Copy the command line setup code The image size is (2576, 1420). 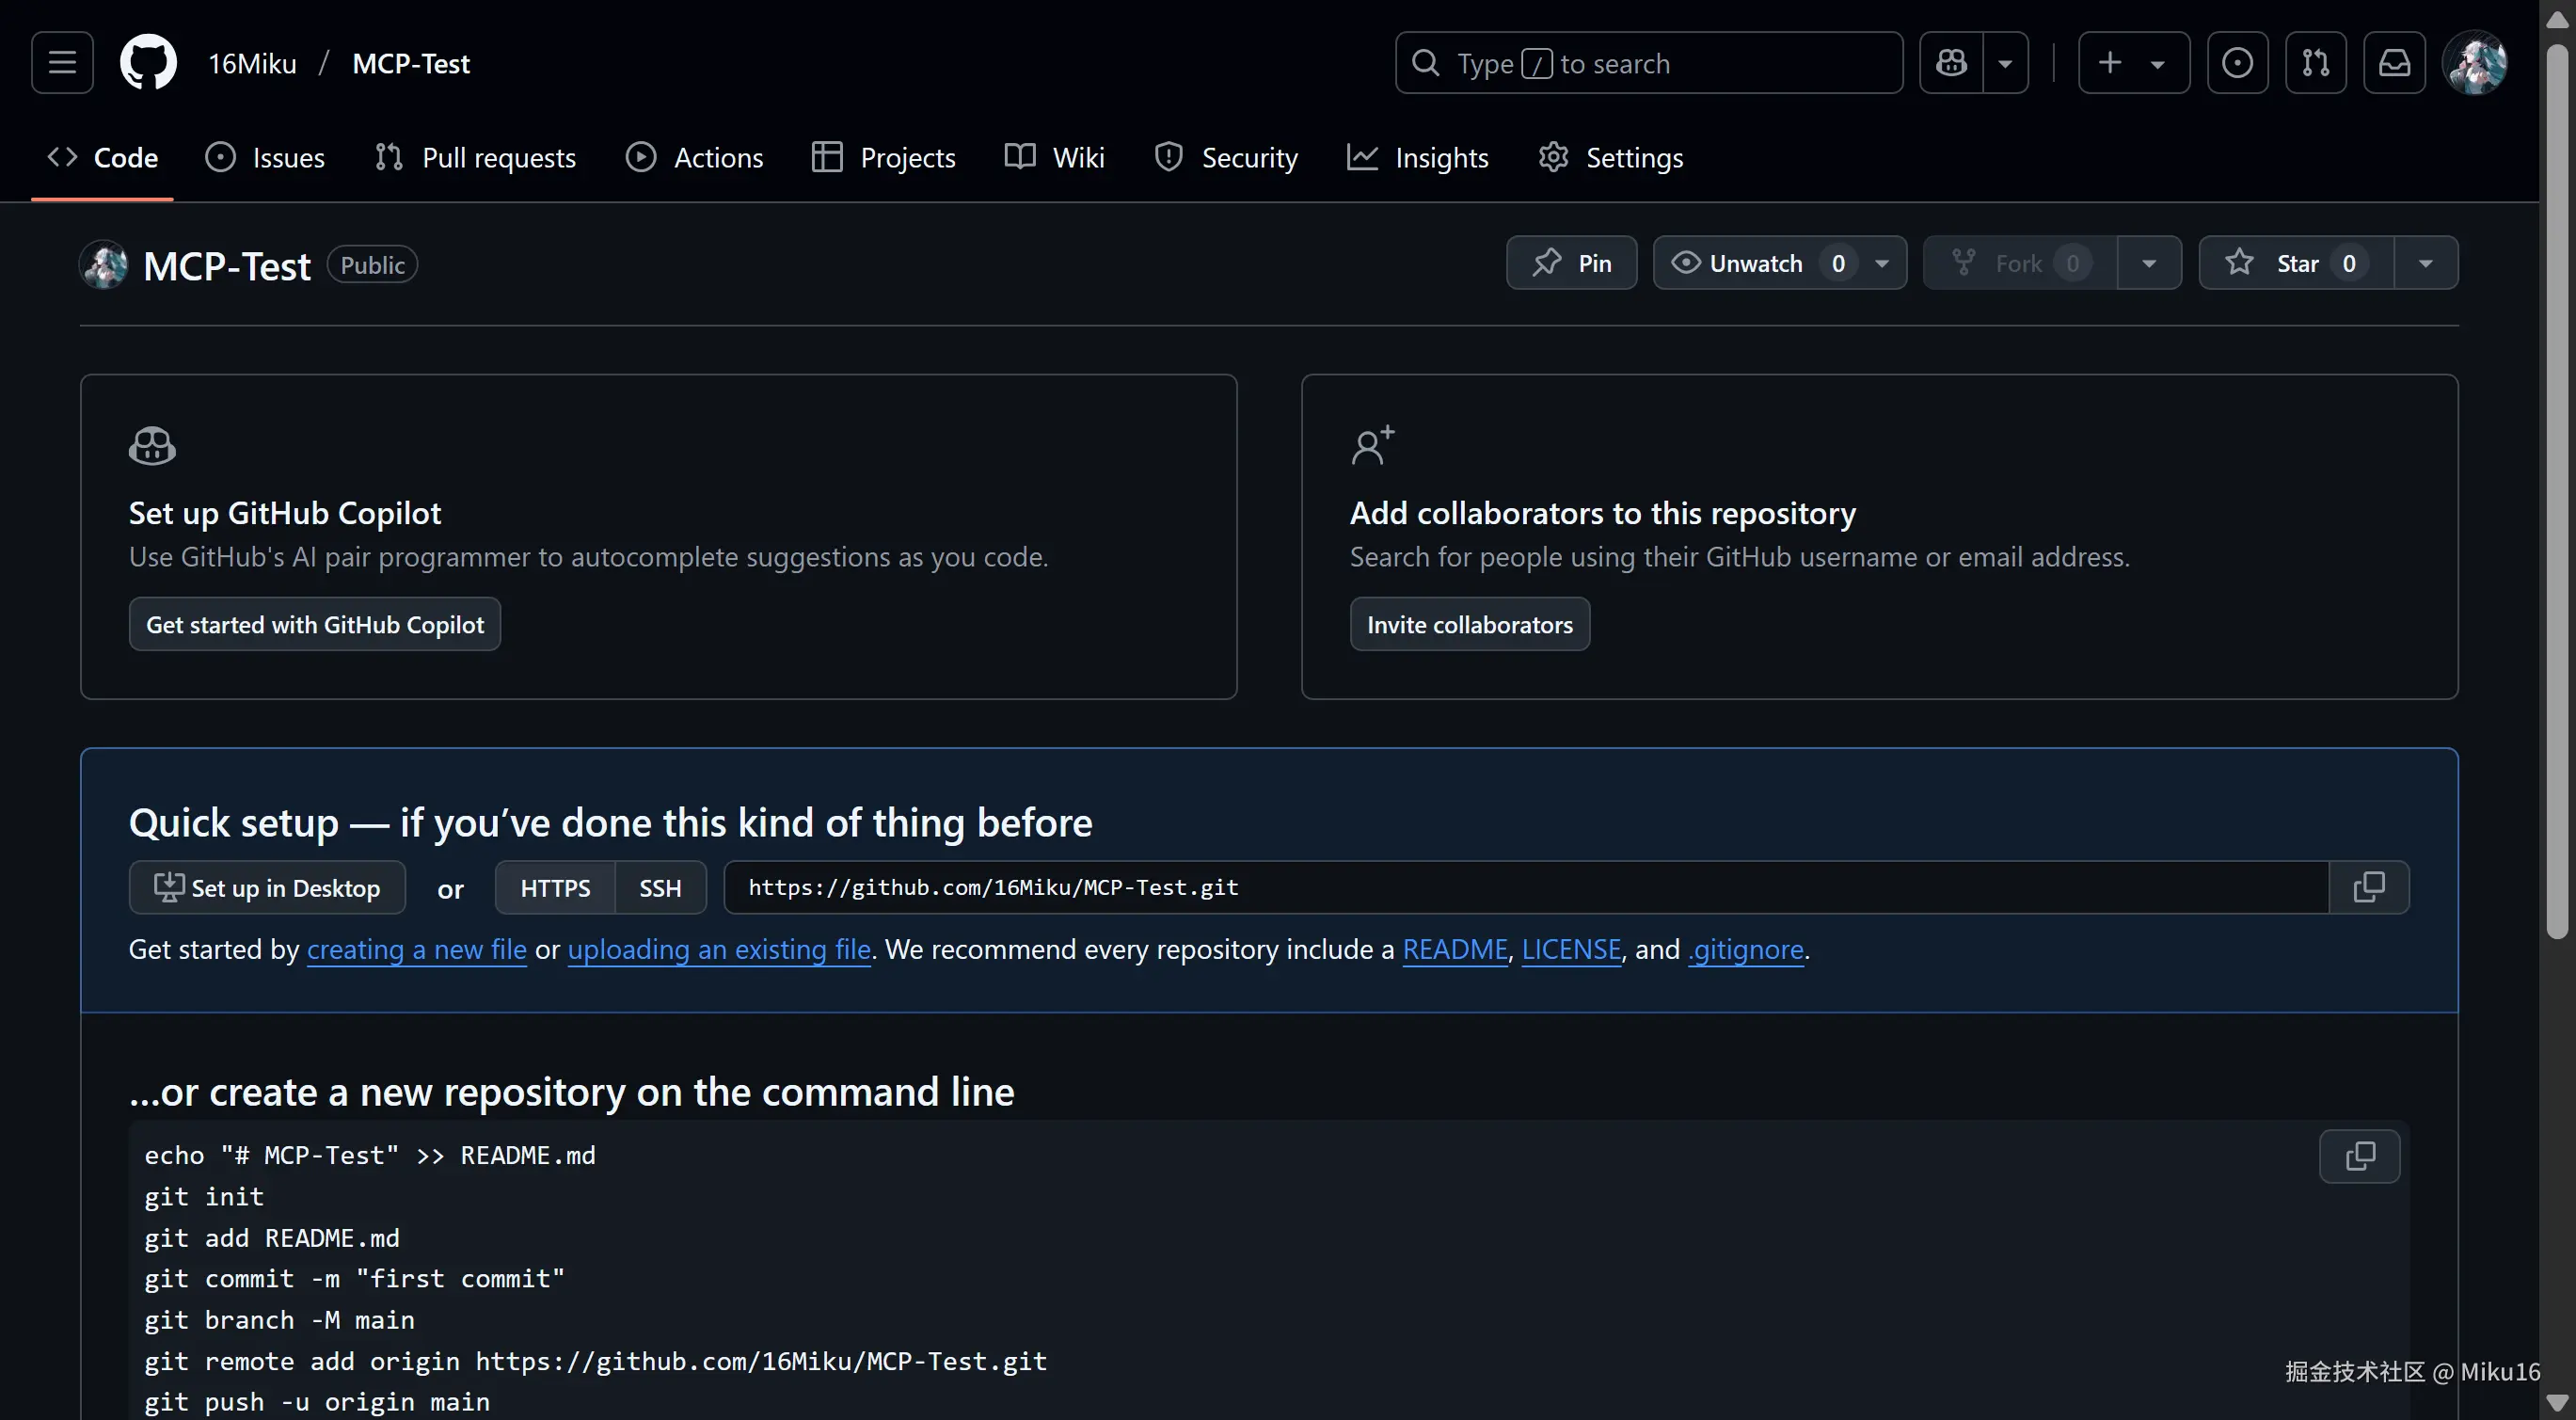click(2359, 1157)
